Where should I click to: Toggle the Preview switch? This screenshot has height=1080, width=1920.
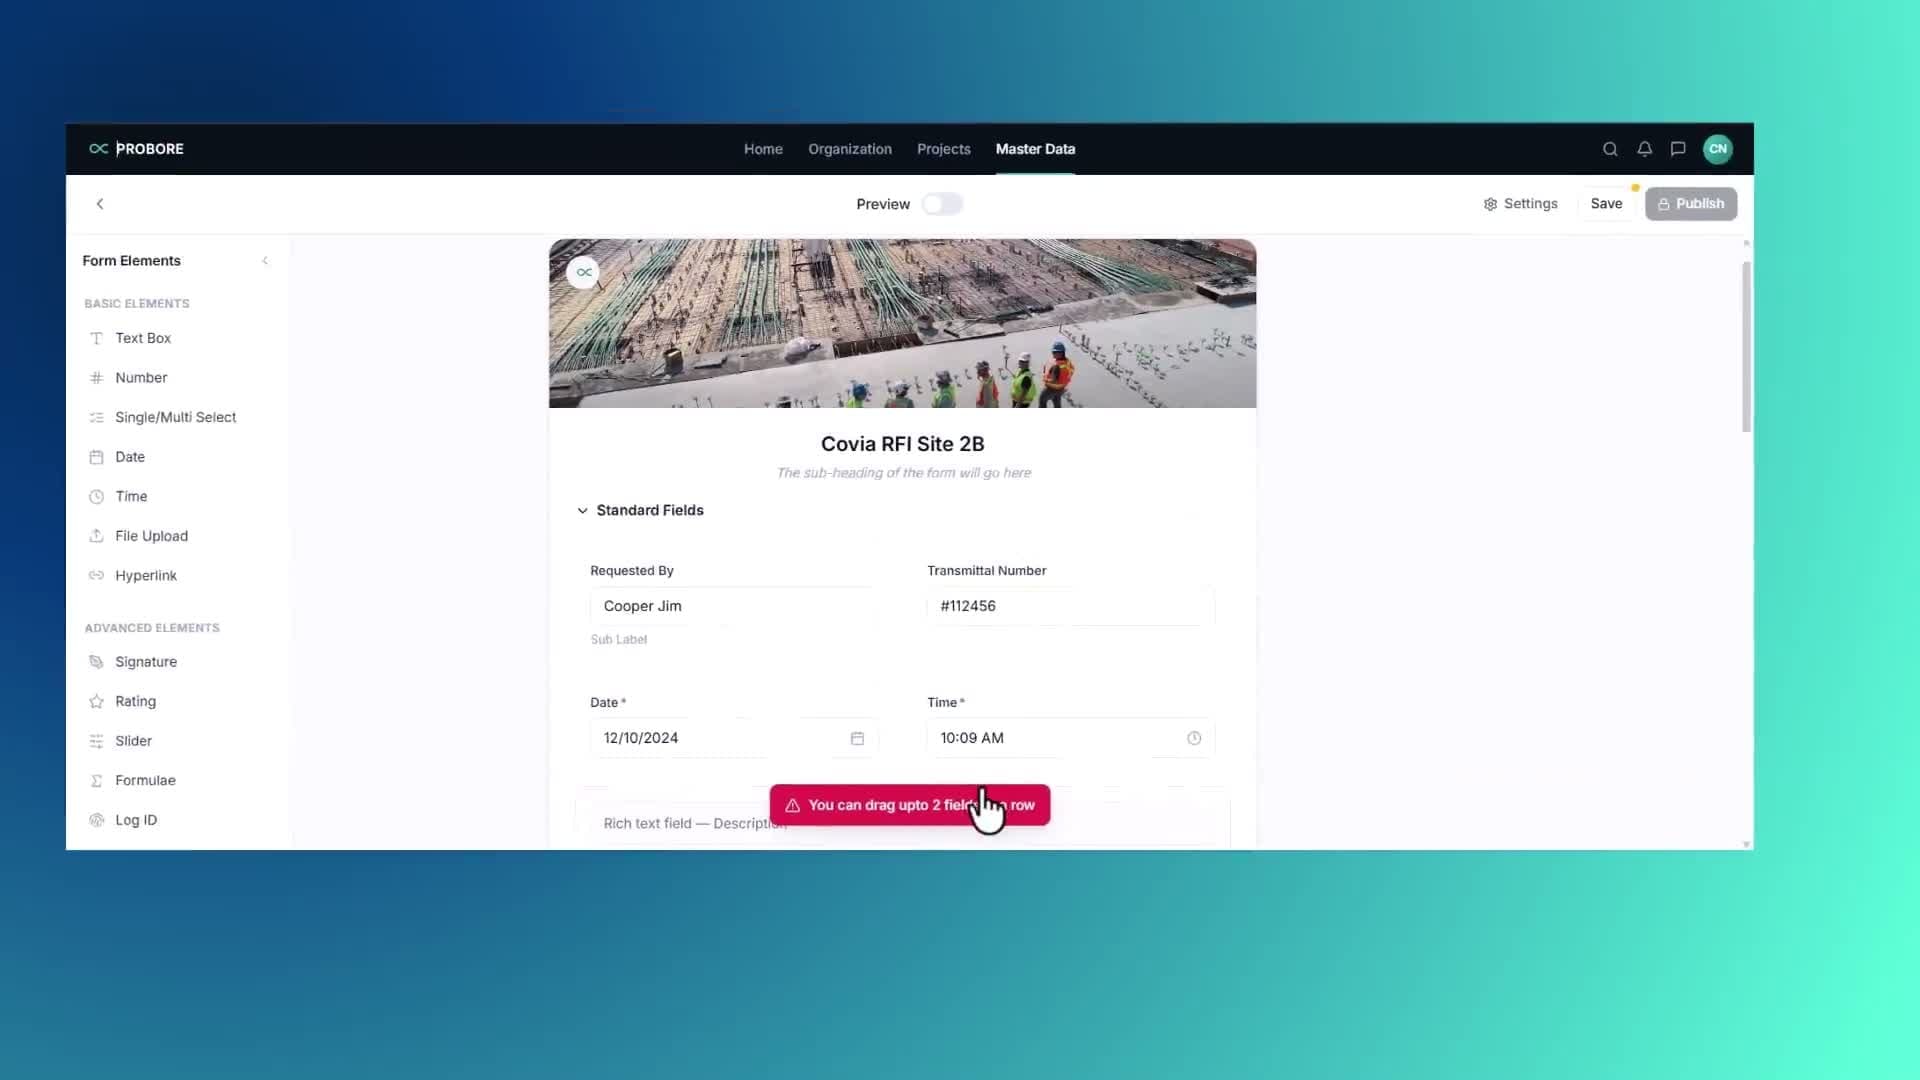pyautogui.click(x=942, y=204)
